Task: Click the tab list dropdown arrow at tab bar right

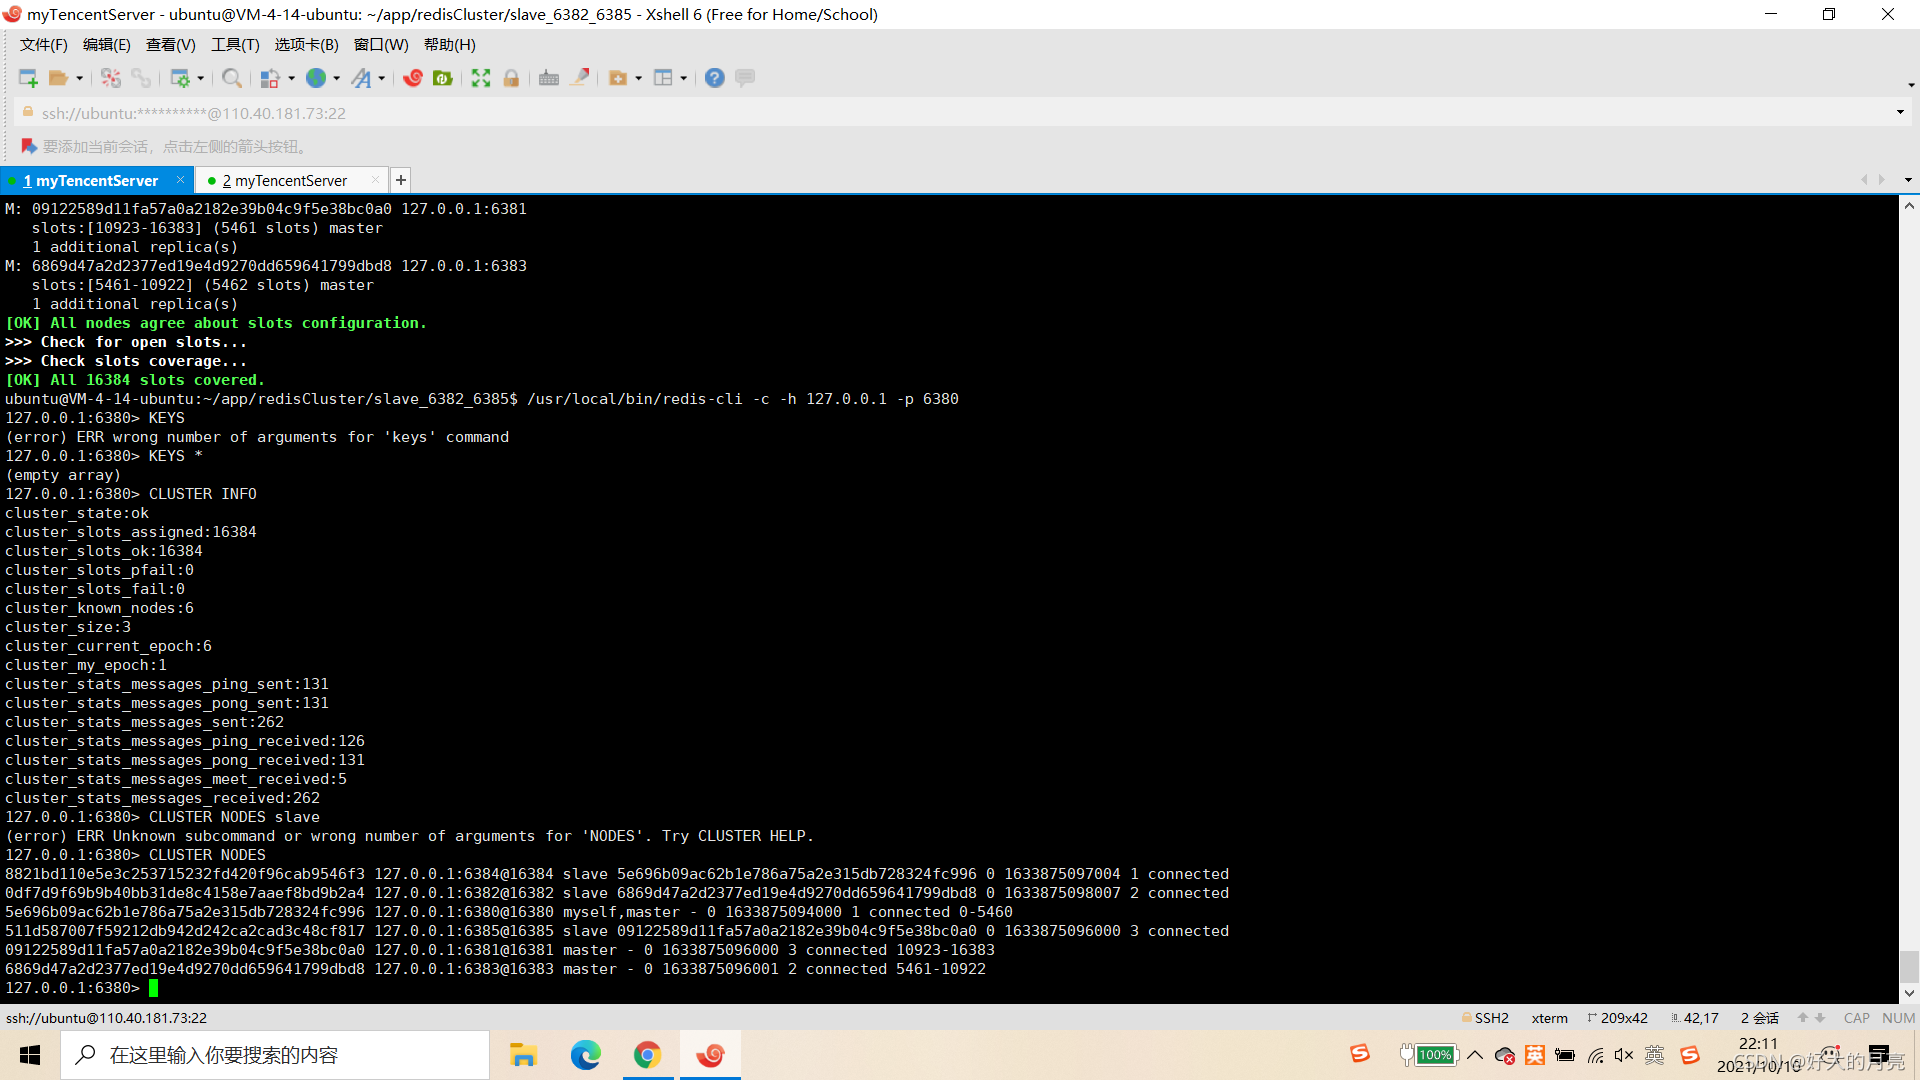Action: coord(1908,180)
